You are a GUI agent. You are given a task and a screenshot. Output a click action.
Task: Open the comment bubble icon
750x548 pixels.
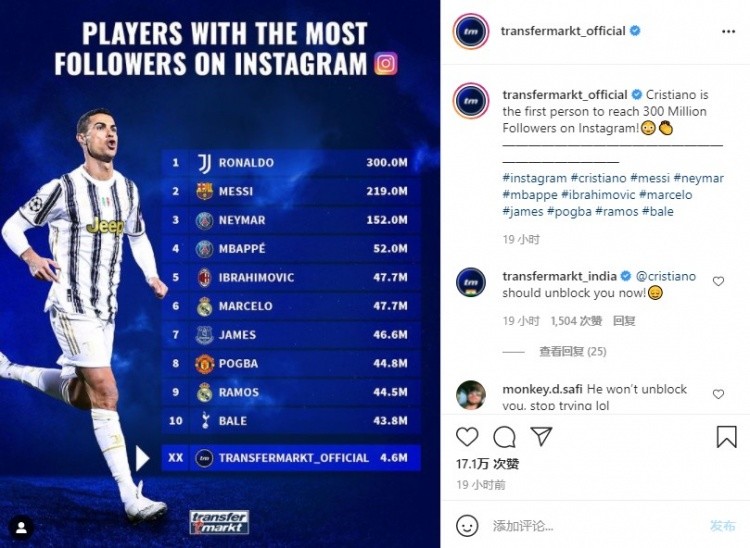point(504,437)
